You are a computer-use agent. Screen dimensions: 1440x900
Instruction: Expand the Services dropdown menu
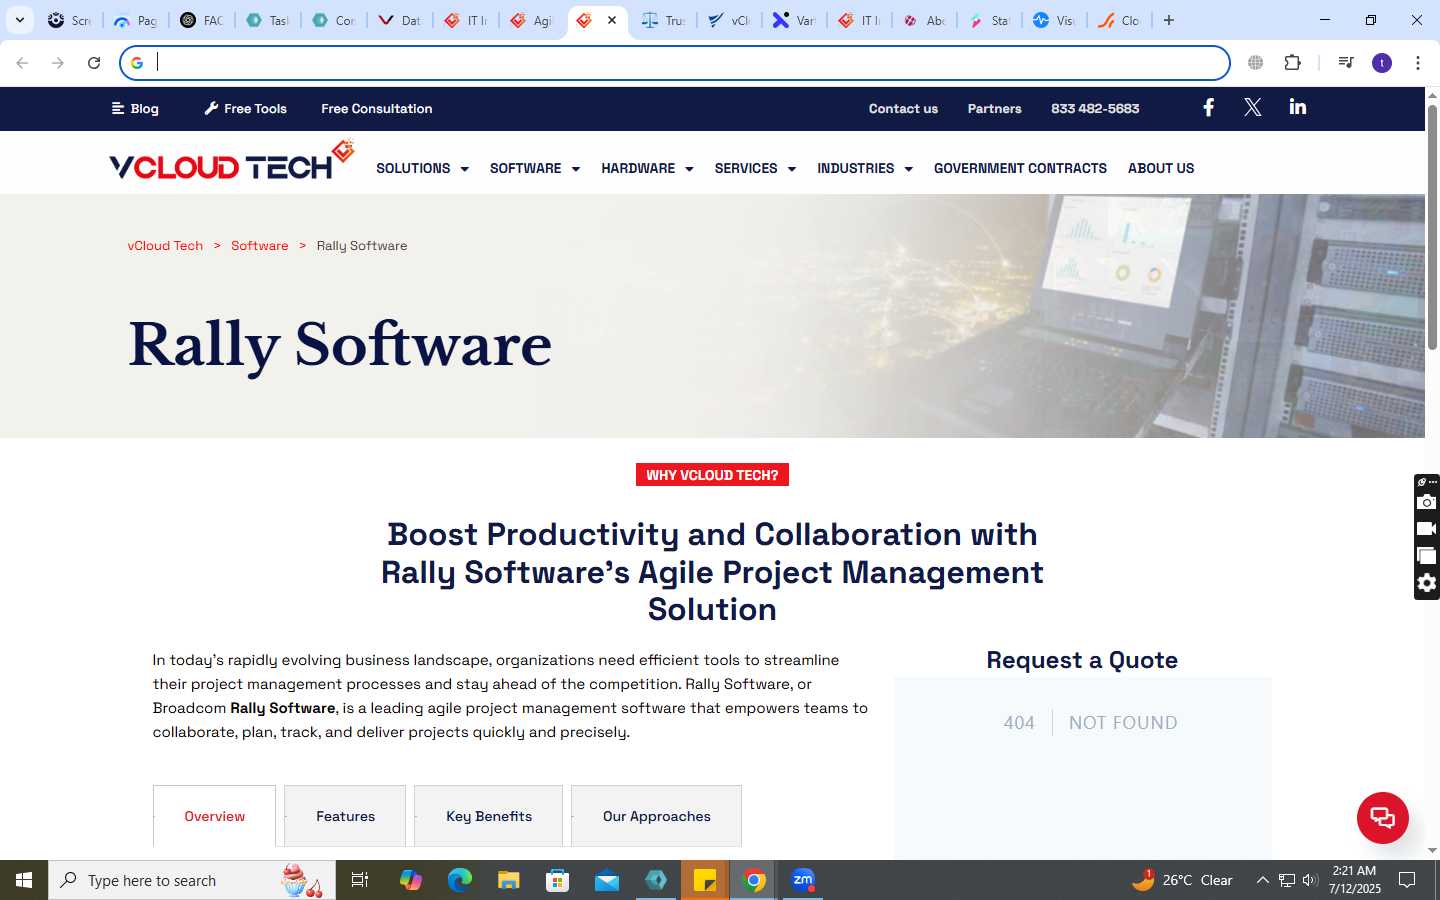(755, 168)
